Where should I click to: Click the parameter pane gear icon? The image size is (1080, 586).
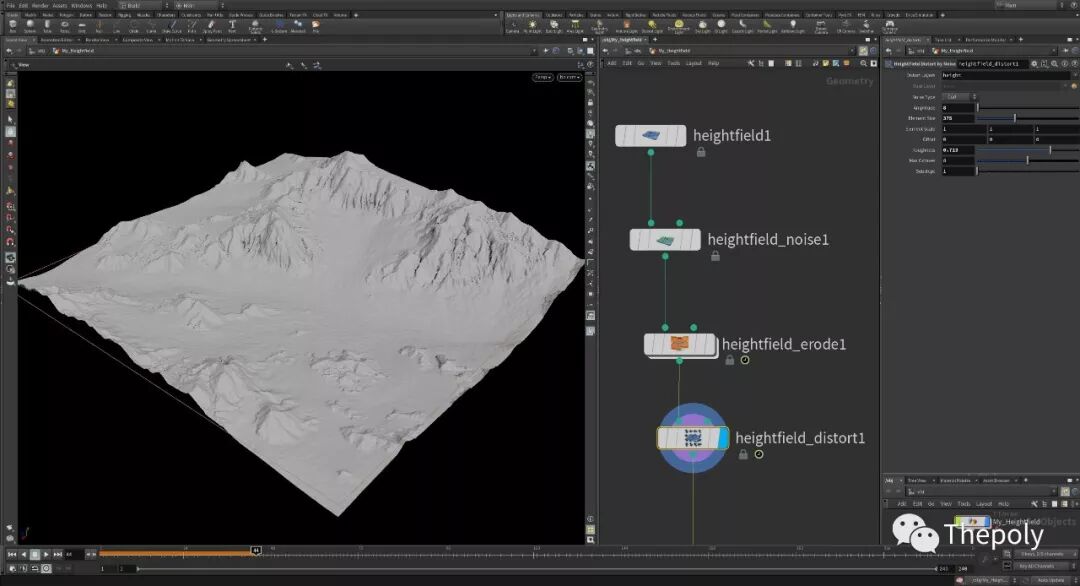1035,63
